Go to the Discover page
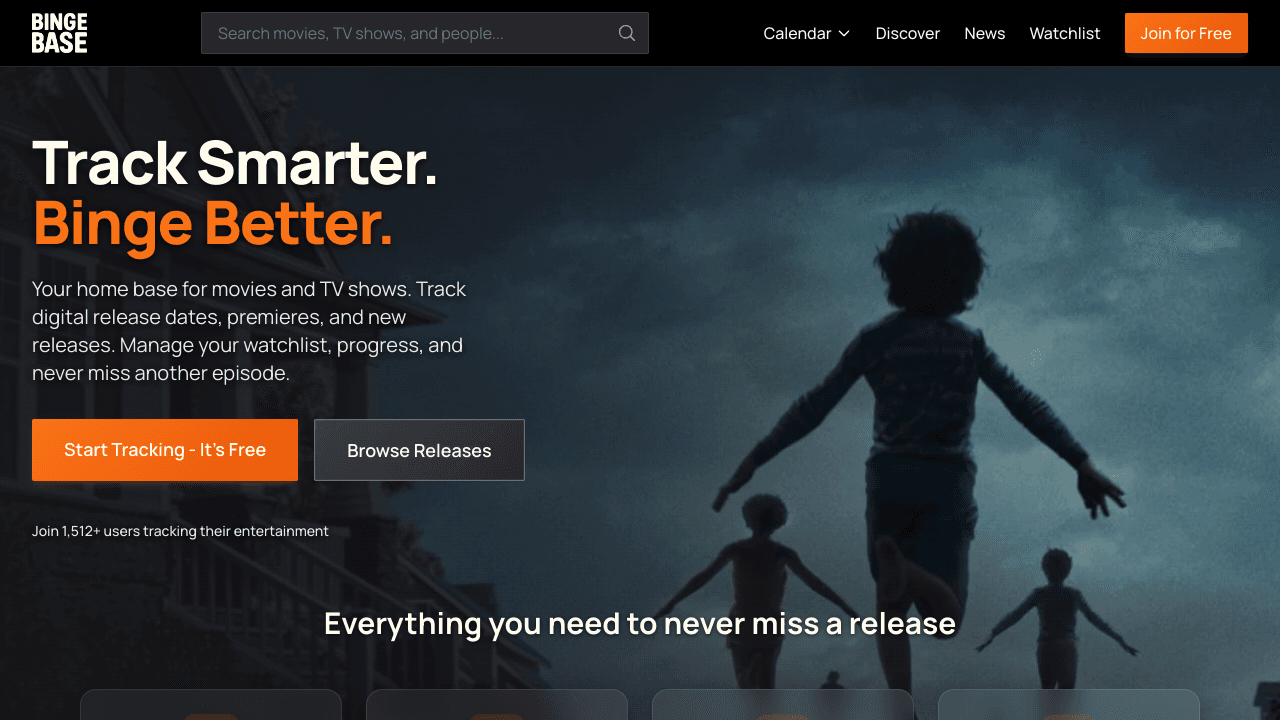 (x=908, y=33)
